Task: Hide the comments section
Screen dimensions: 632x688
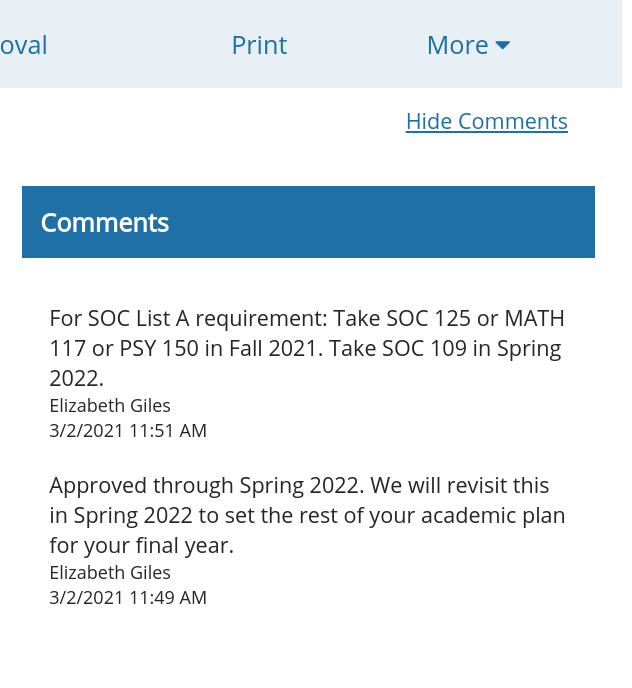Action: click(x=486, y=121)
